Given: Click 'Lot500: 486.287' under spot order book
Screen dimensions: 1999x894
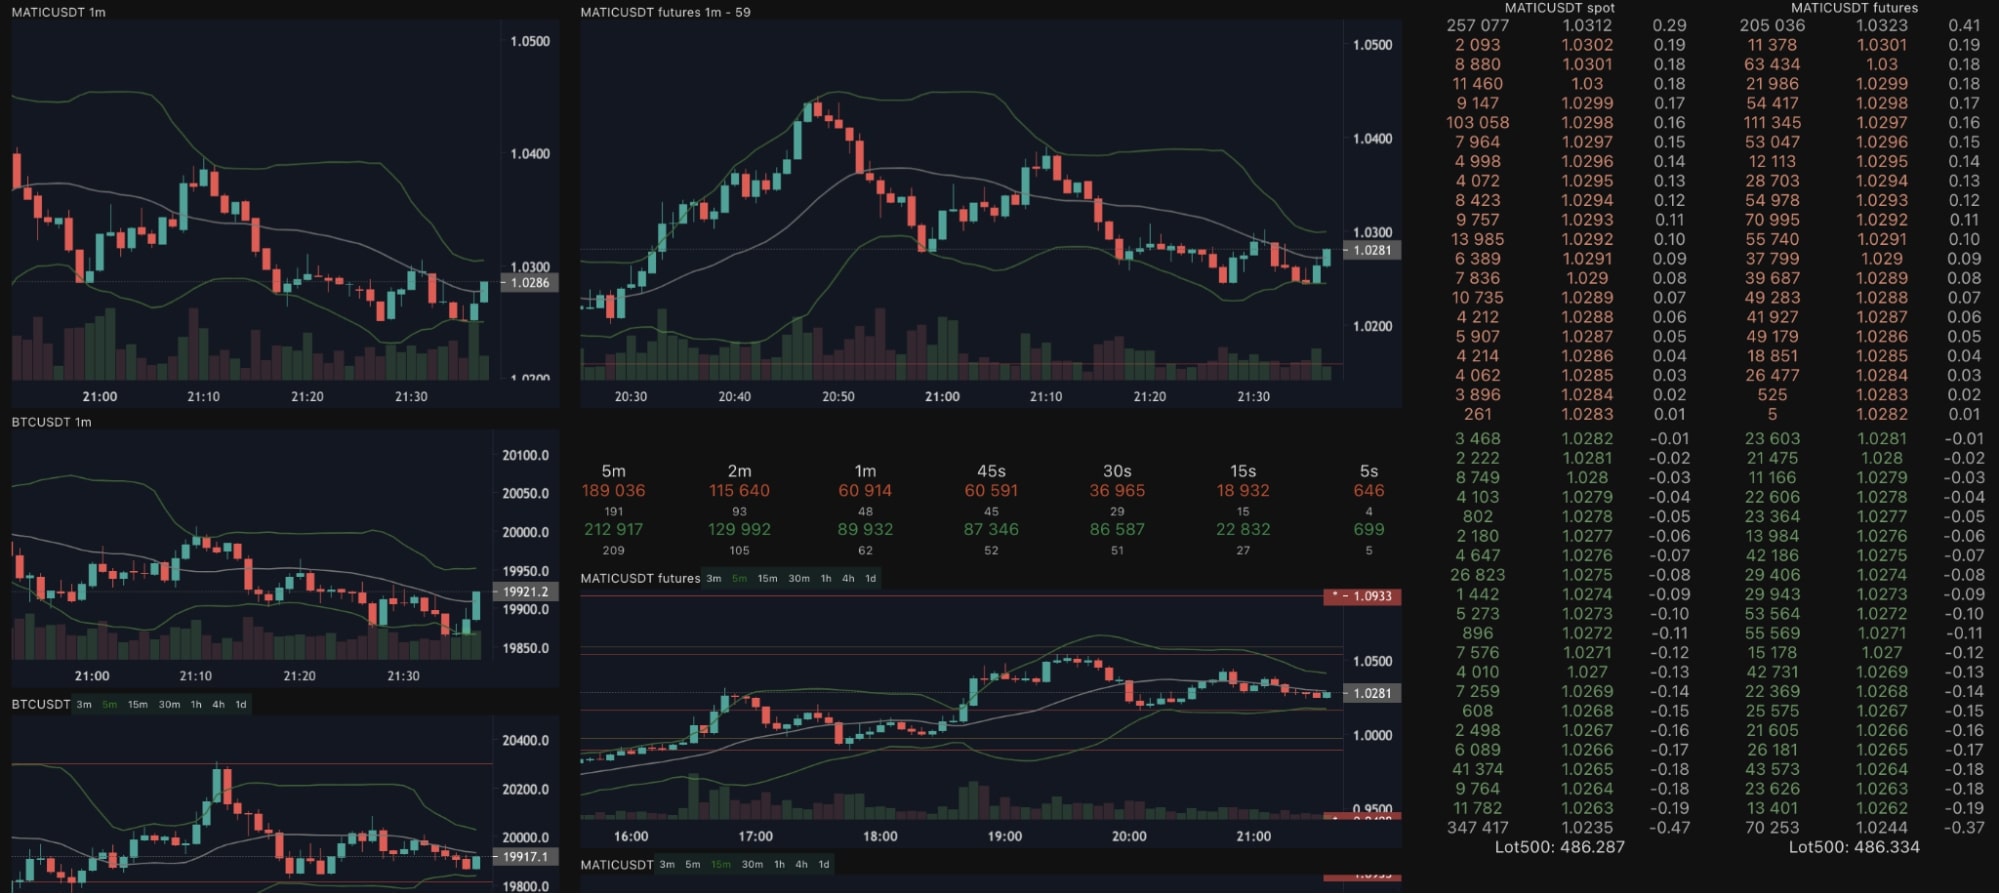Looking at the screenshot, I should 1559,847.
